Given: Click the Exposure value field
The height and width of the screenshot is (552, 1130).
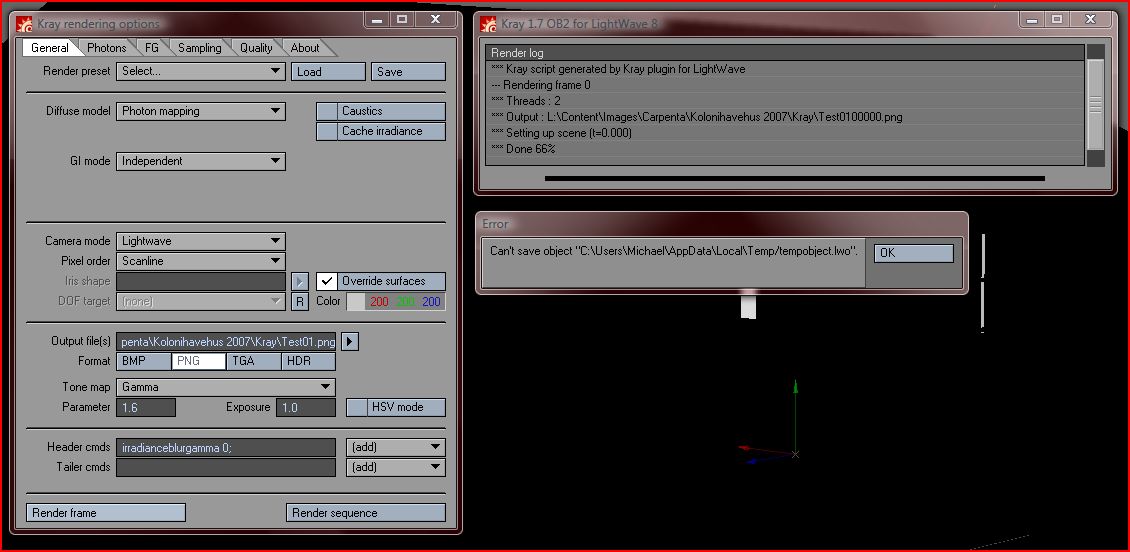Looking at the screenshot, I should [x=306, y=407].
